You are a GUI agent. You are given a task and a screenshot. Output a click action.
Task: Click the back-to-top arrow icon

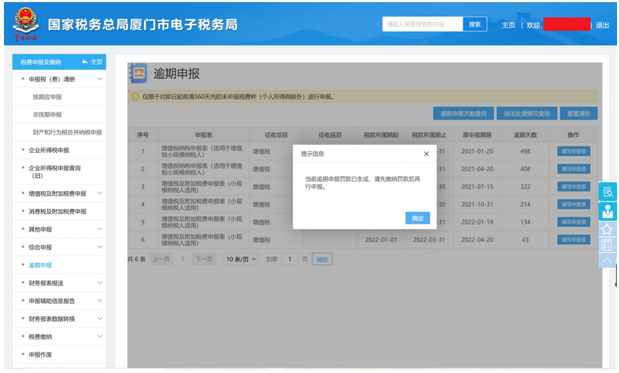coord(607,260)
